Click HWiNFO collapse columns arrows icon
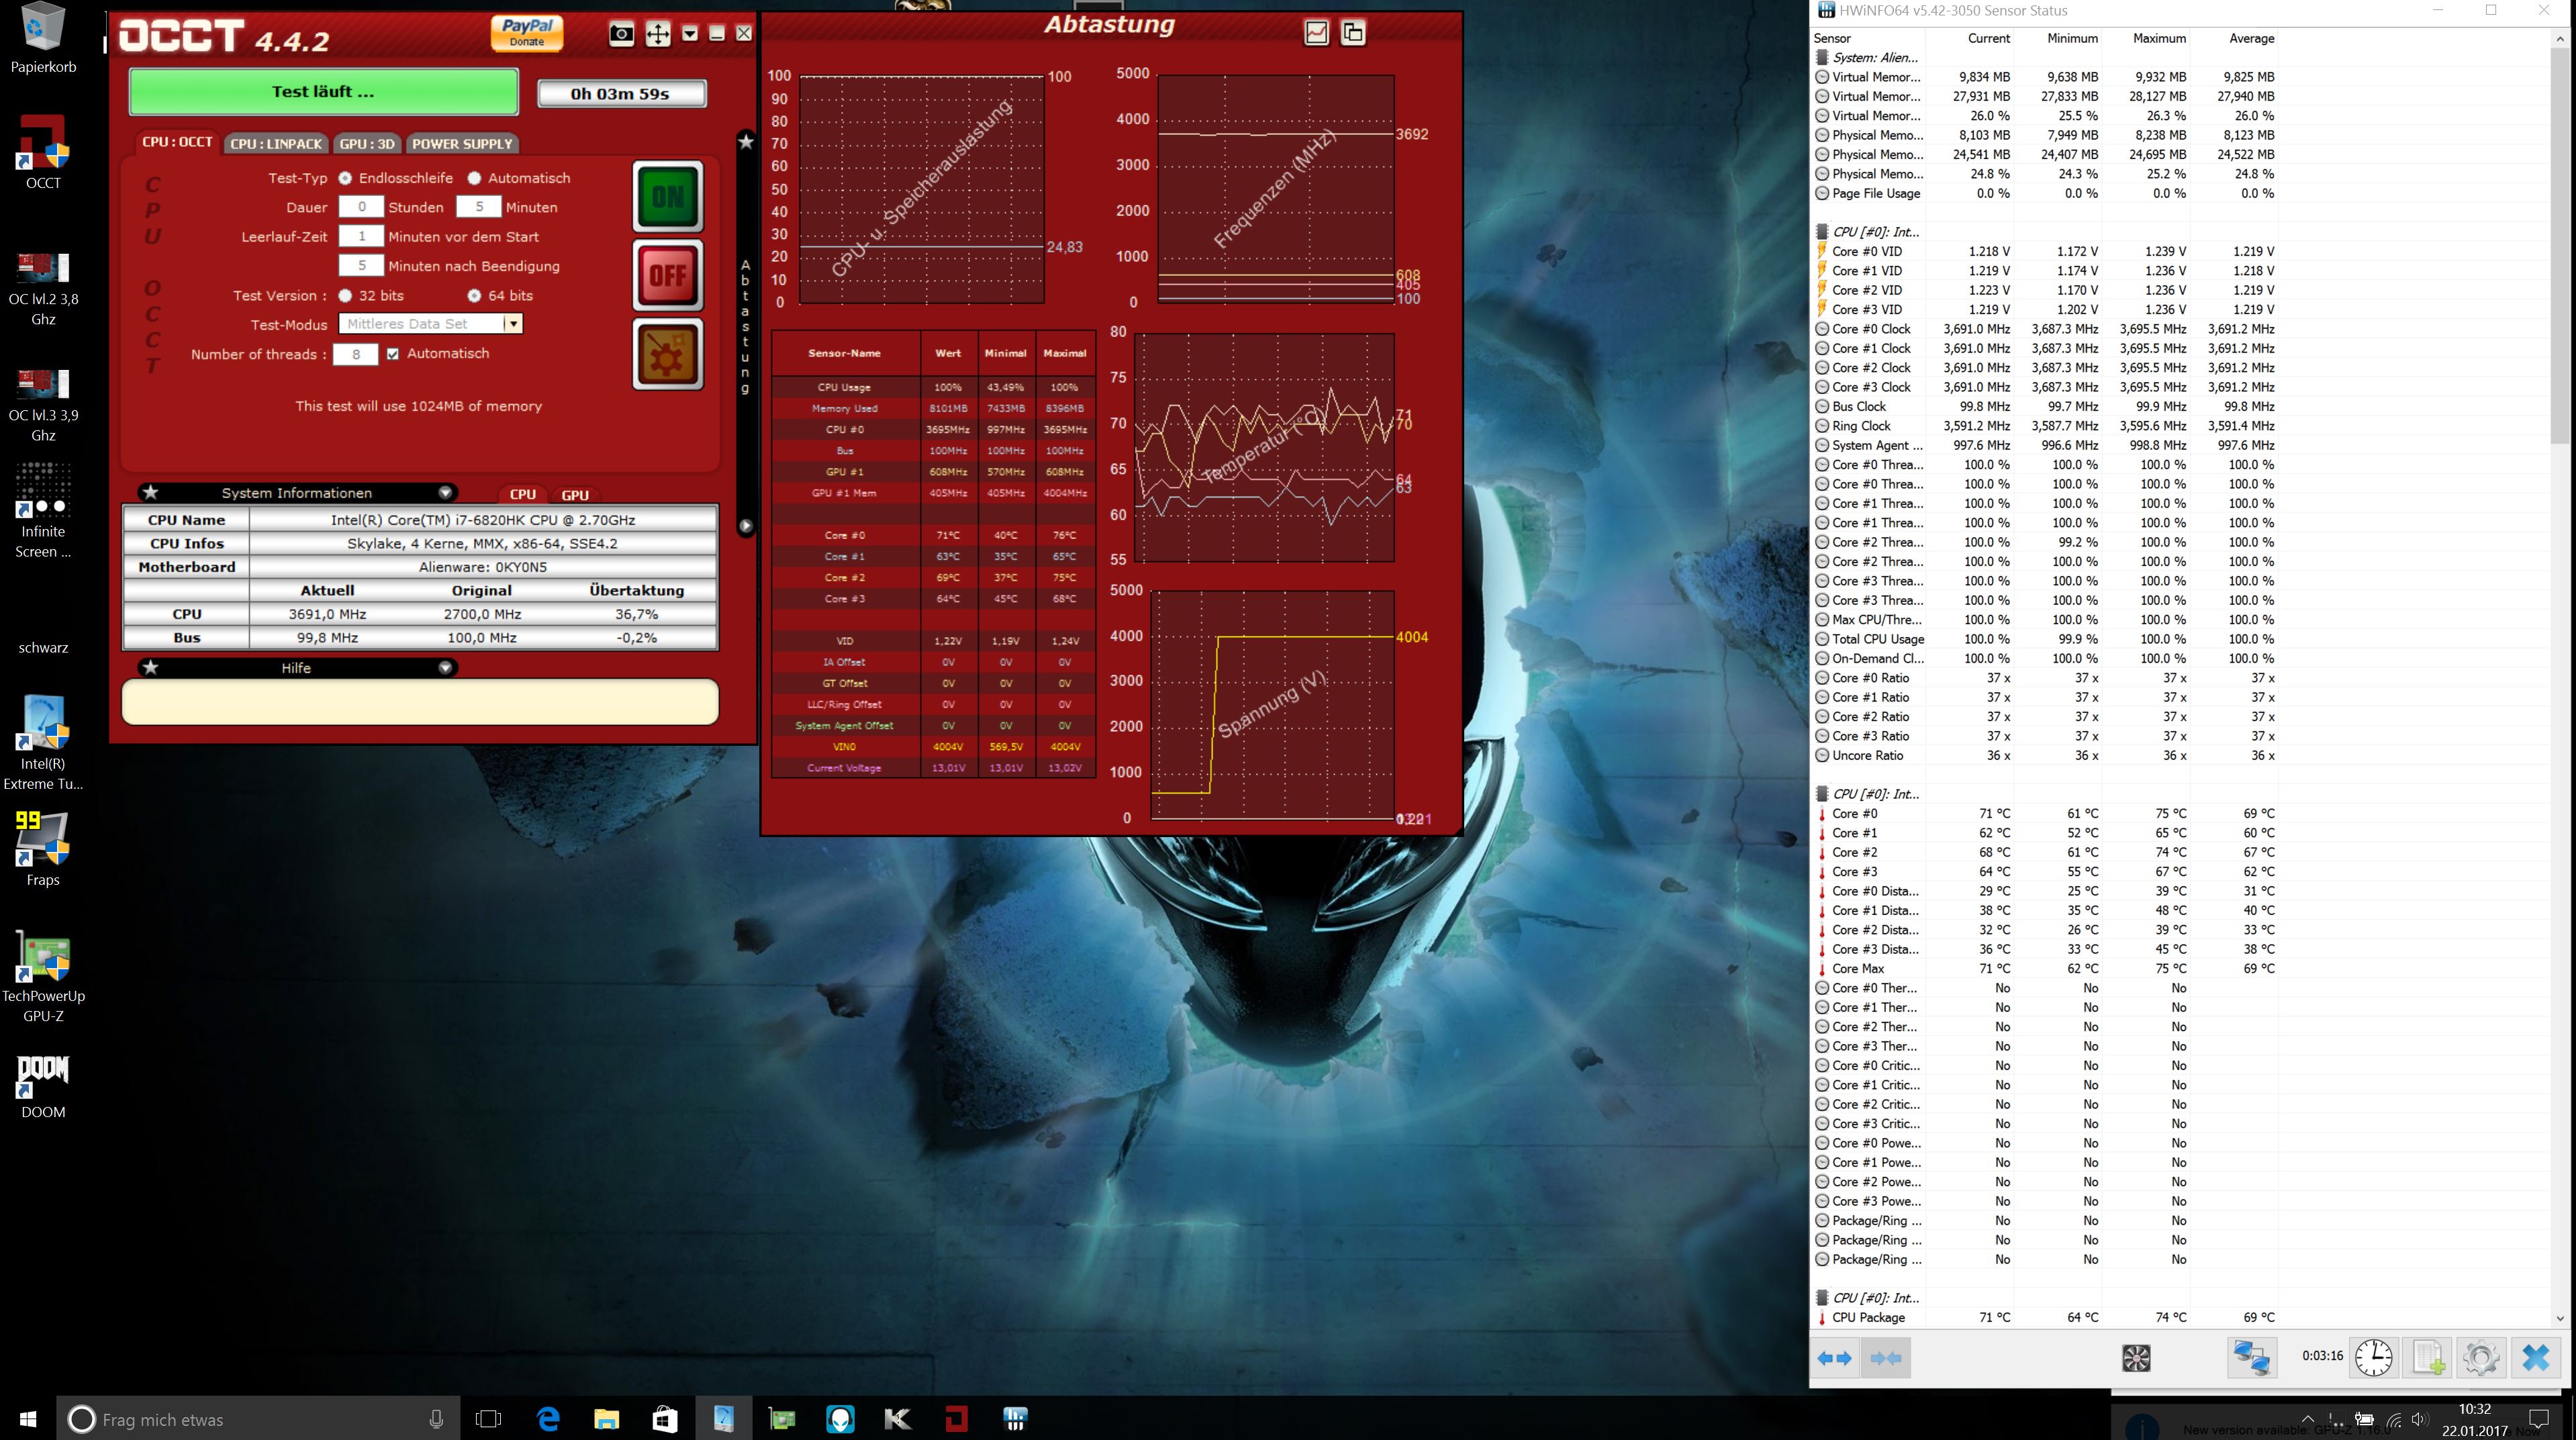This screenshot has height=1440, width=2576. [1885, 1358]
